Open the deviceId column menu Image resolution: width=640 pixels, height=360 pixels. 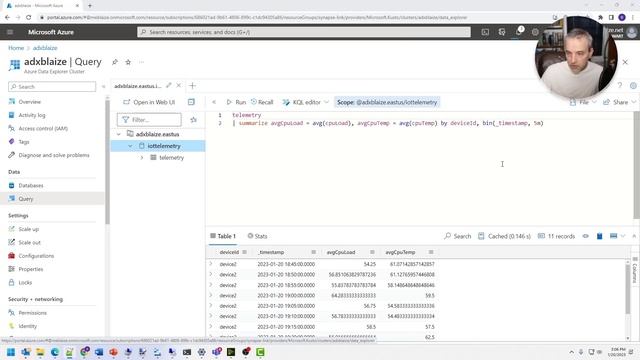tap(244, 252)
